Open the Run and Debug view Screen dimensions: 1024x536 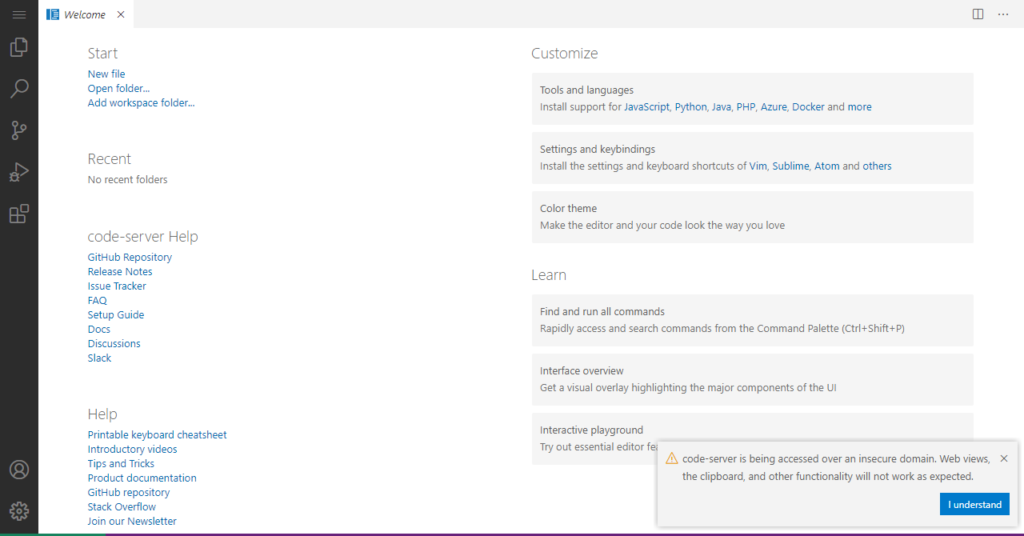coord(19,172)
